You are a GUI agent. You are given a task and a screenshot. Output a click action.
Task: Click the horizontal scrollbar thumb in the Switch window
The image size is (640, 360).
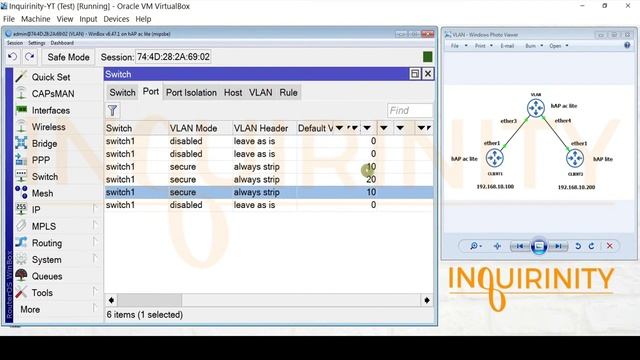149,300
